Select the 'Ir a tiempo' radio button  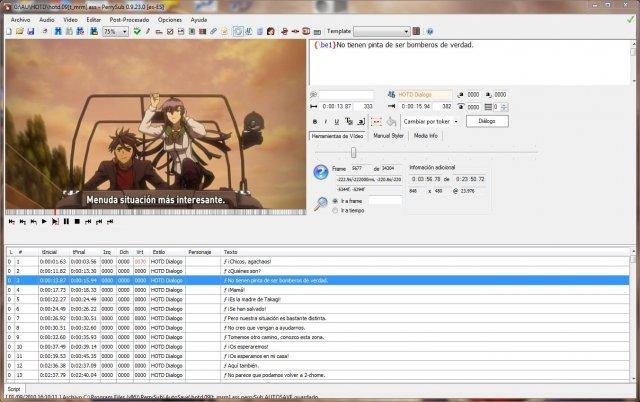pyautogui.click(x=335, y=211)
